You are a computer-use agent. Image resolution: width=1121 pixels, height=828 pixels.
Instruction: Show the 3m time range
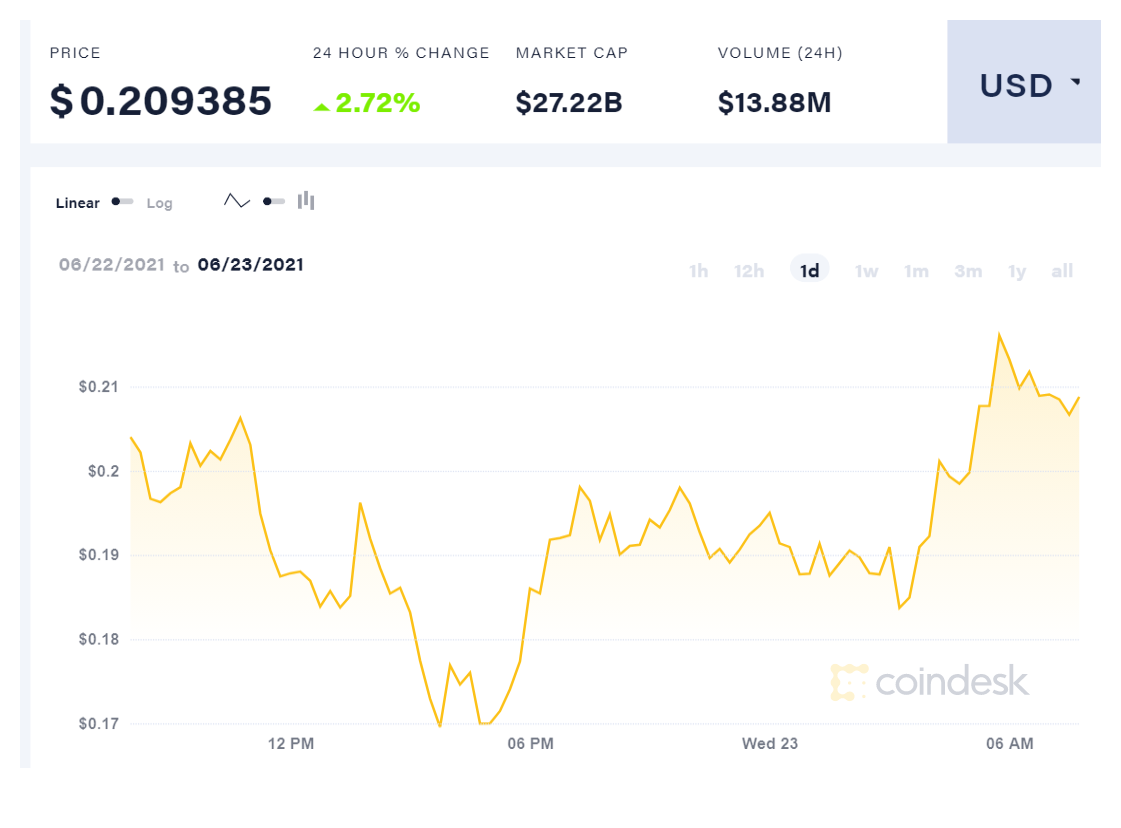click(968, 271)
